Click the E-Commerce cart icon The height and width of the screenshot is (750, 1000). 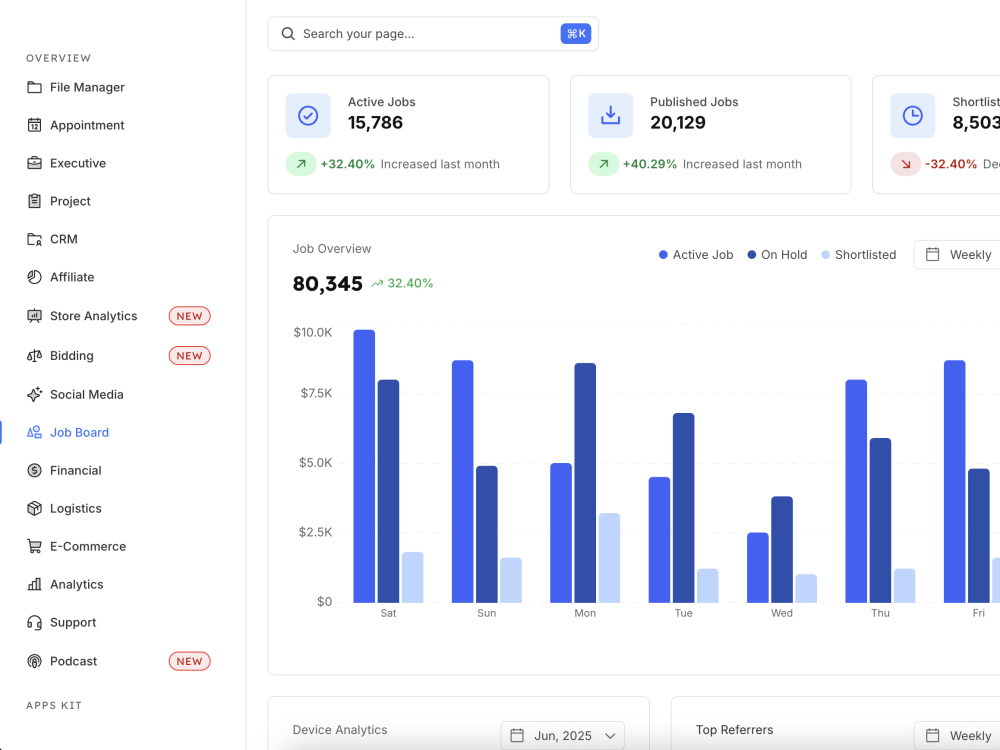34,547
